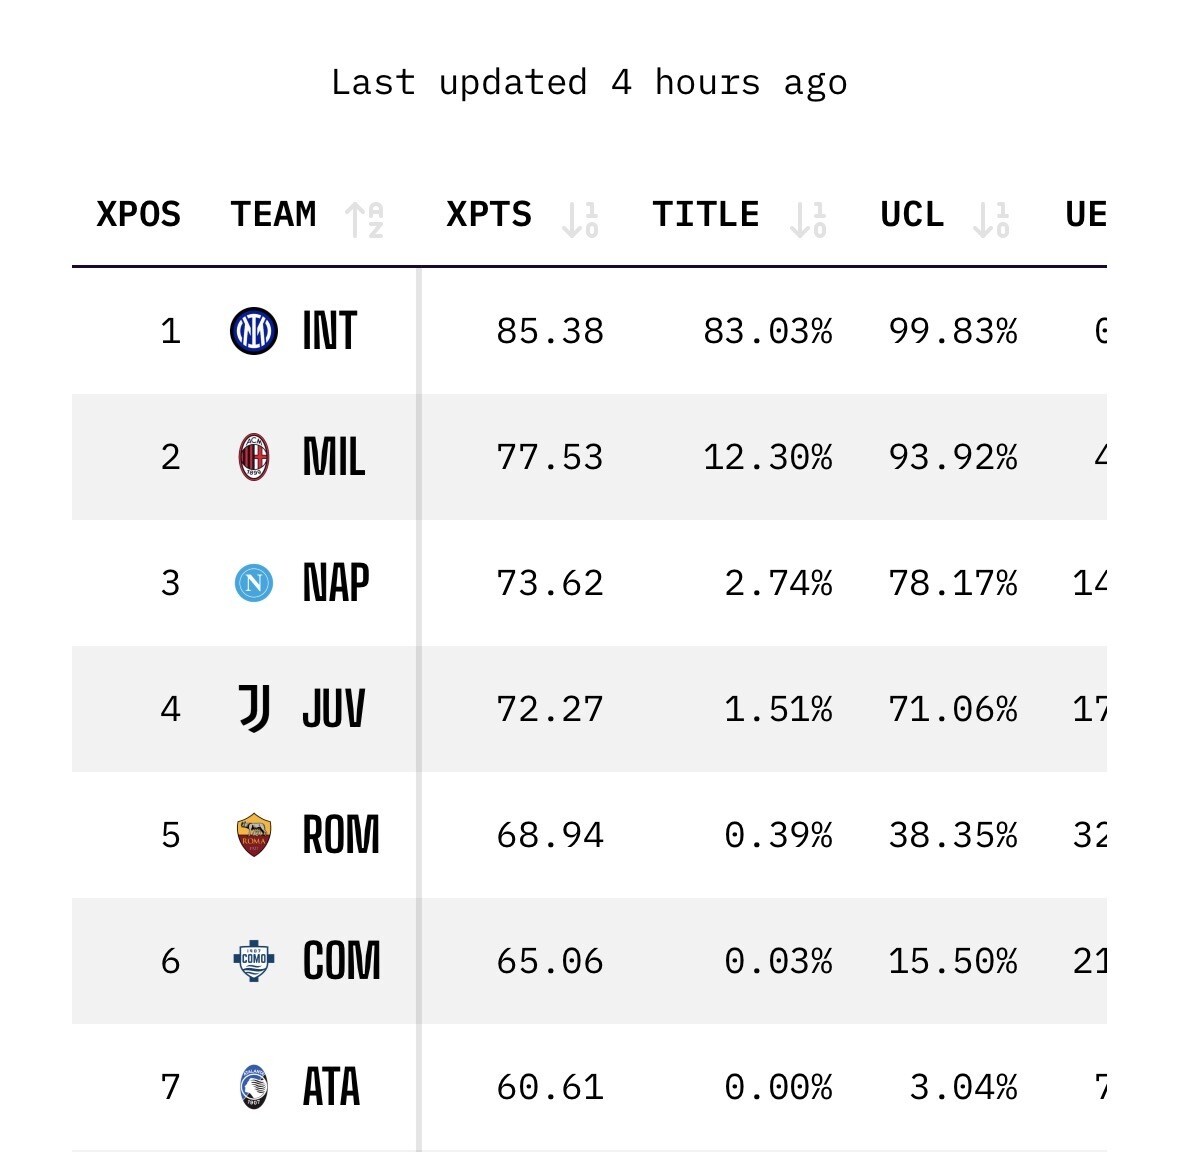Click the XPTS column header label
The image size is (1179, 1152).
click(x=489, y=215)
